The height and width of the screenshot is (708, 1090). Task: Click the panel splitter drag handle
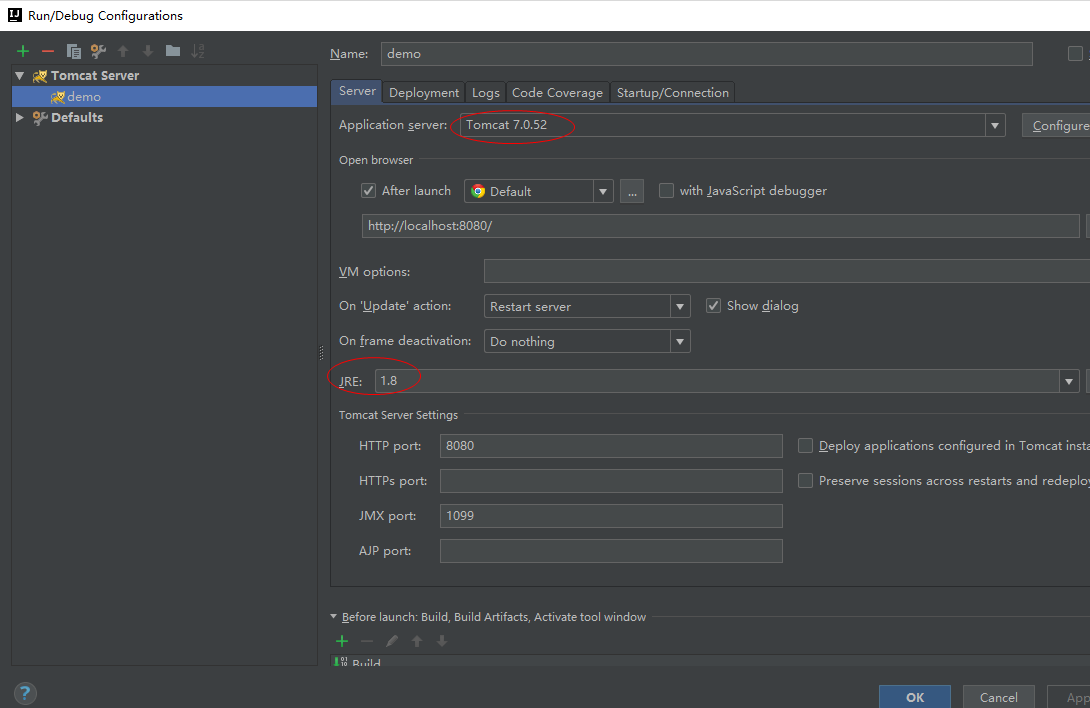321,353
